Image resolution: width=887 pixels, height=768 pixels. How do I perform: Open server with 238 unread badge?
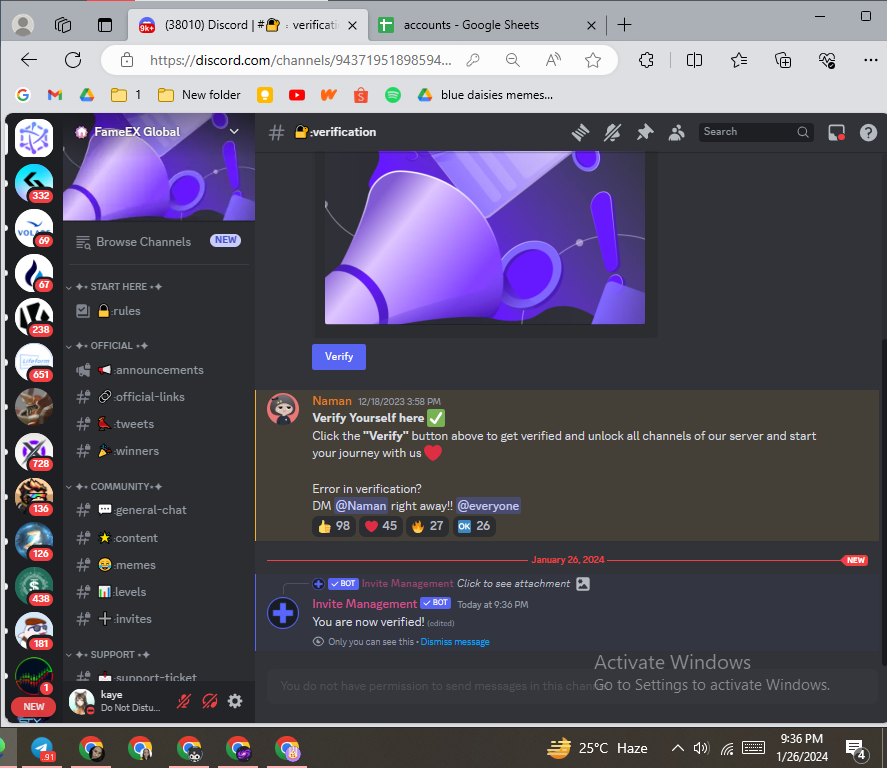tap(34, 317)
